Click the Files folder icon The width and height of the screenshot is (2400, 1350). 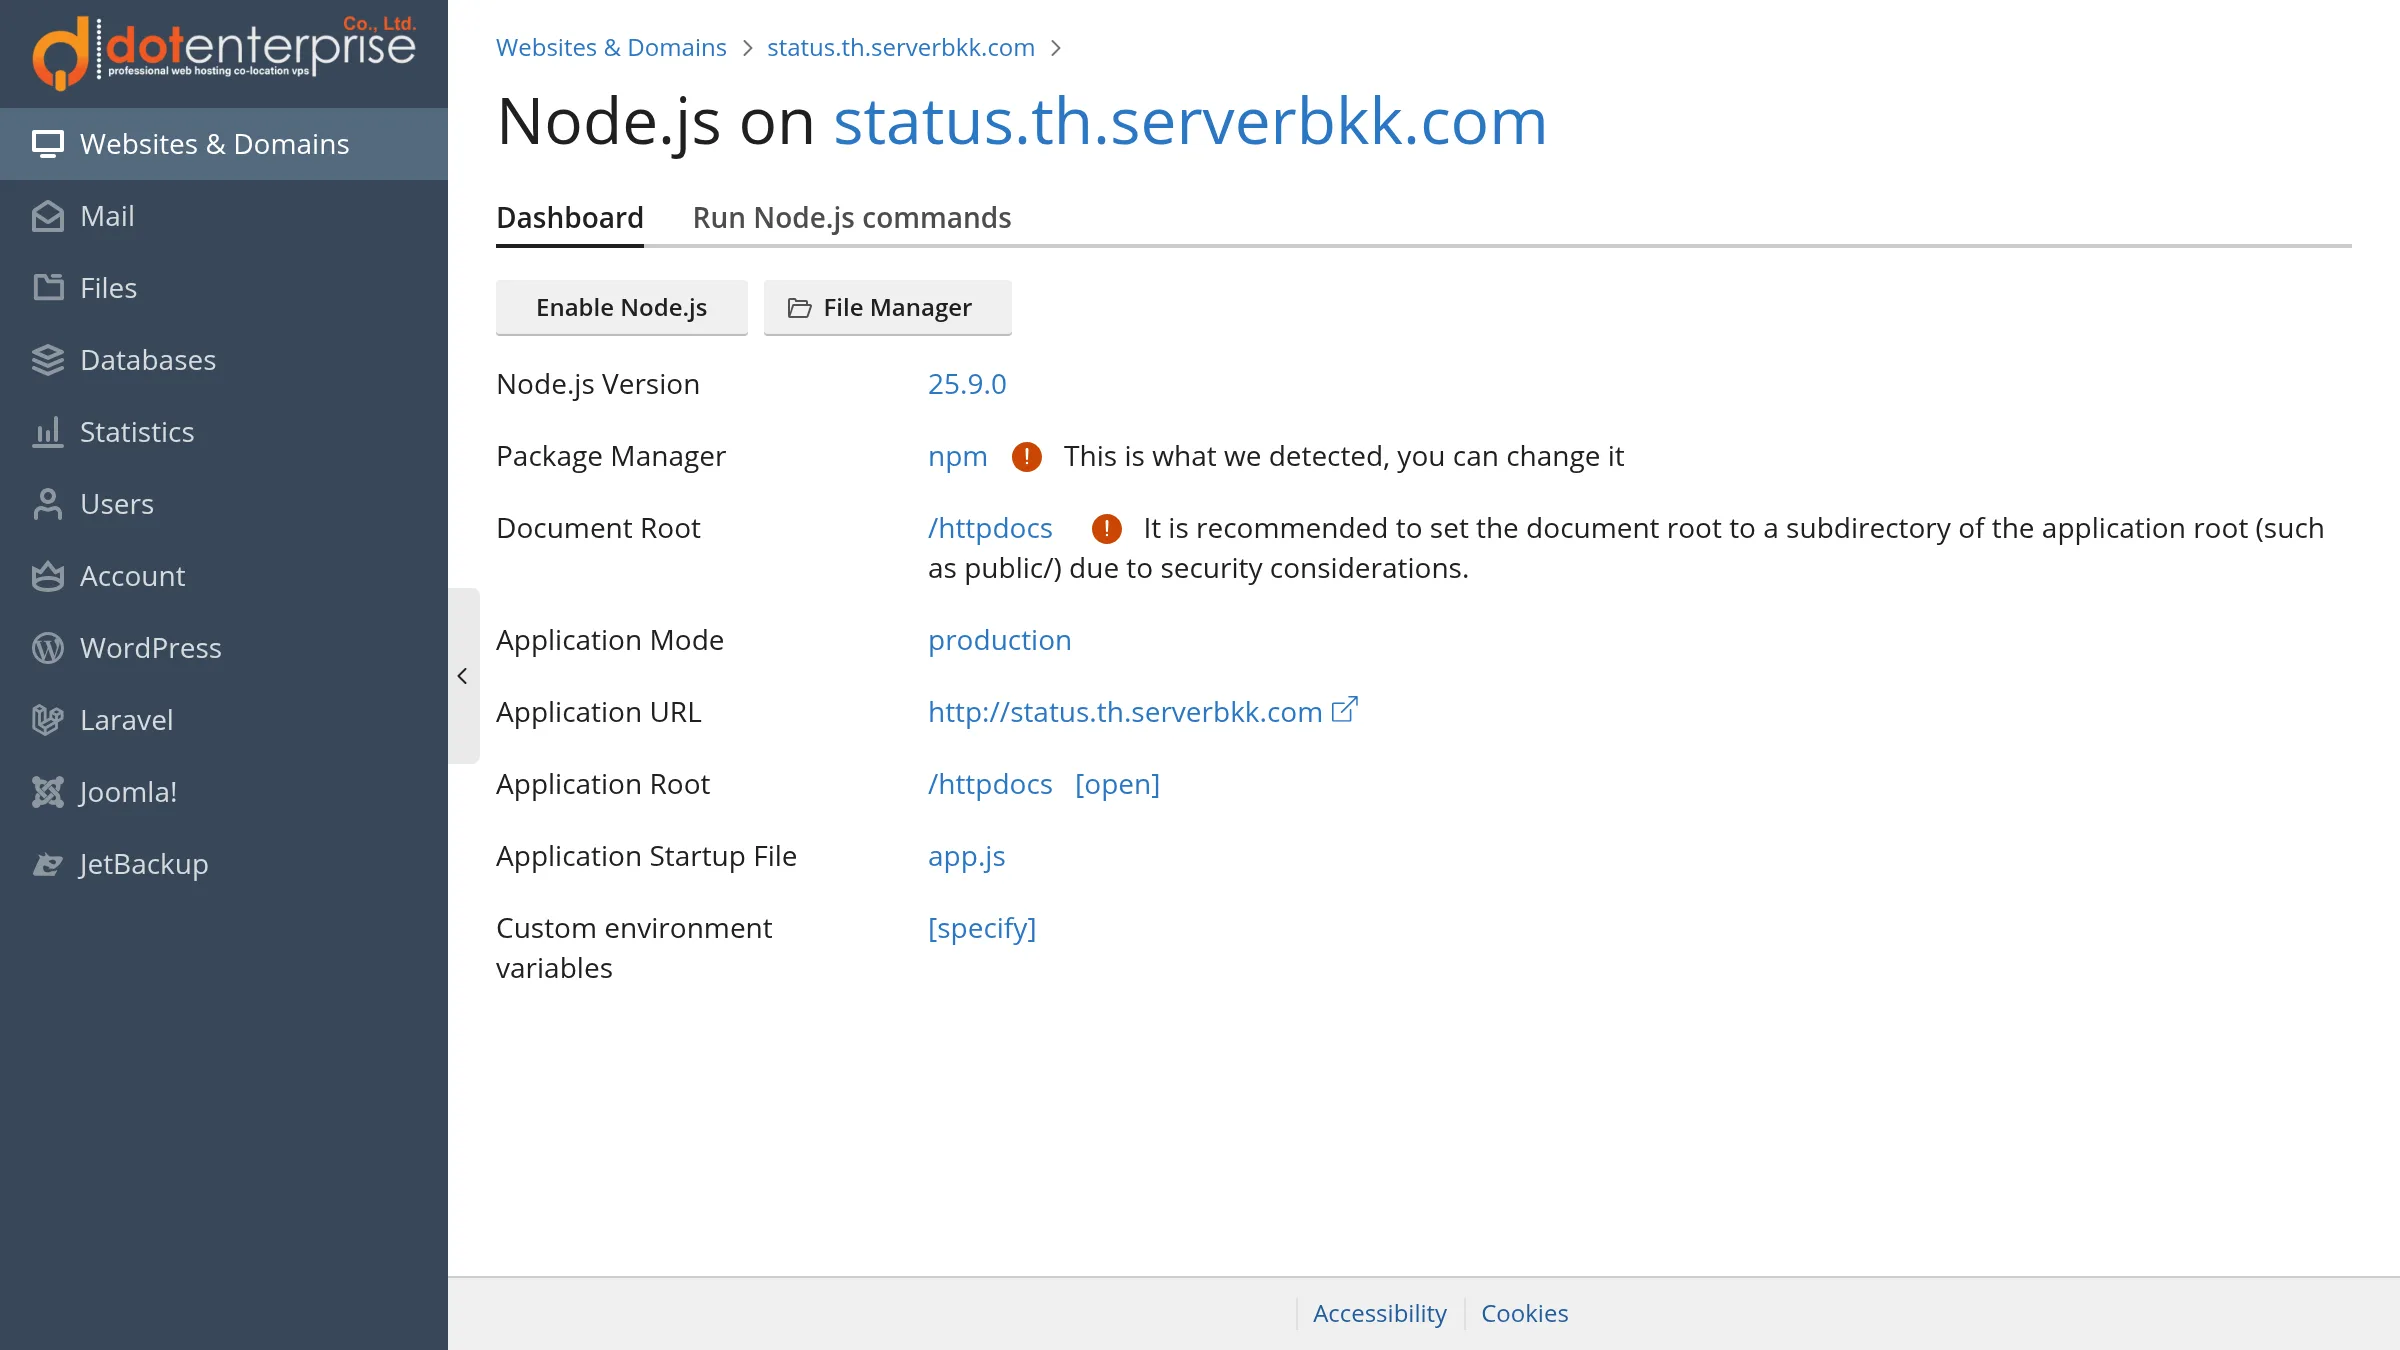click(x=48, y=288)
